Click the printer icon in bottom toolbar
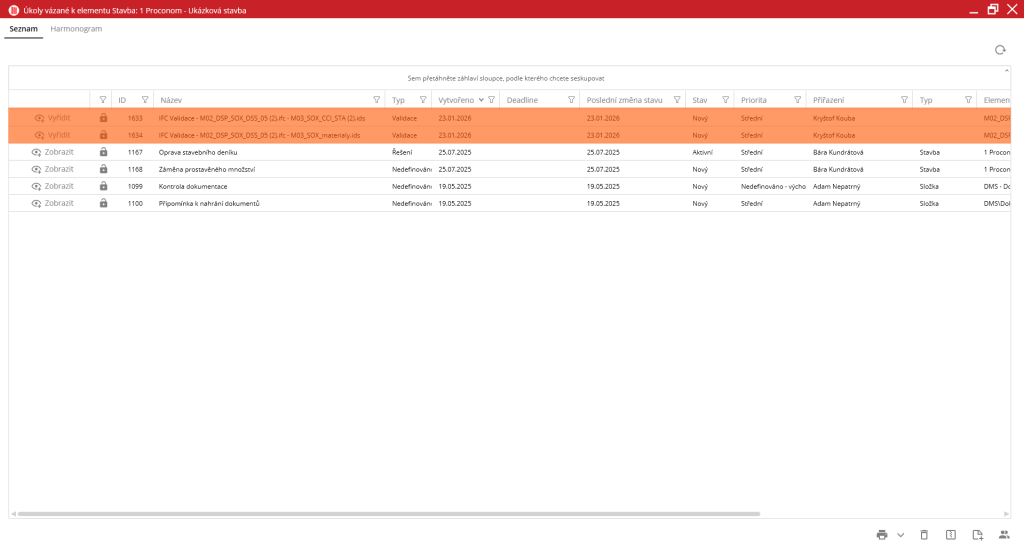The width and height of the screenshot is (1024, 547). click(881, 535)
